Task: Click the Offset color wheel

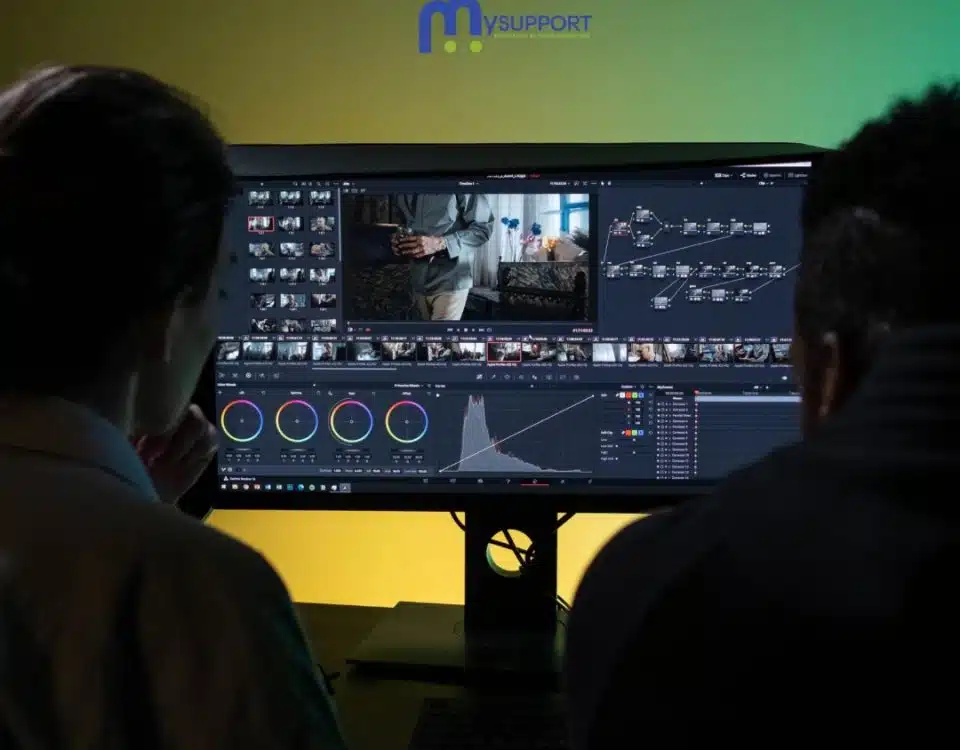Action: 406,421
